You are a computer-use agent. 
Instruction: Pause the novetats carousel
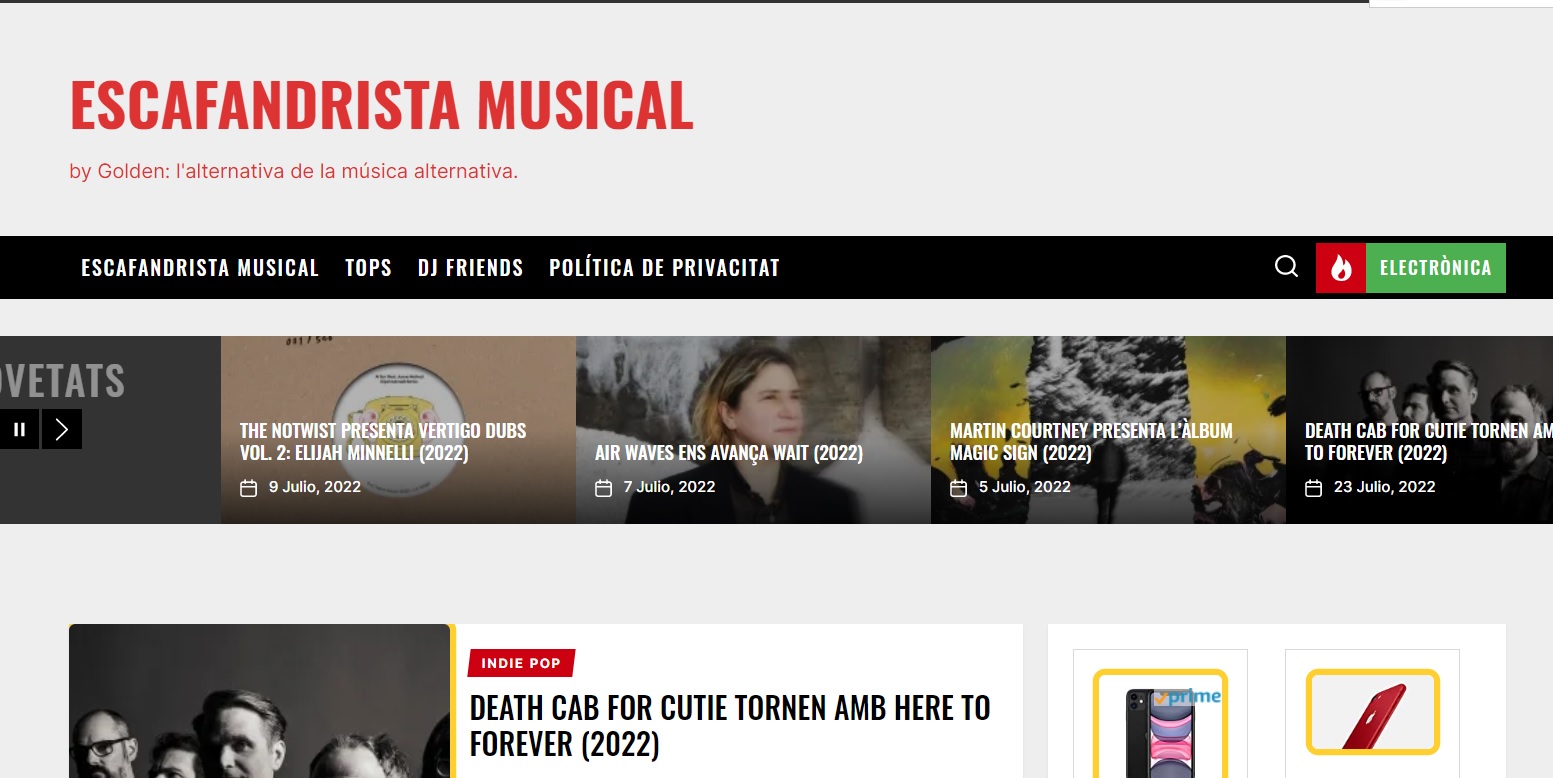[19, 429]
